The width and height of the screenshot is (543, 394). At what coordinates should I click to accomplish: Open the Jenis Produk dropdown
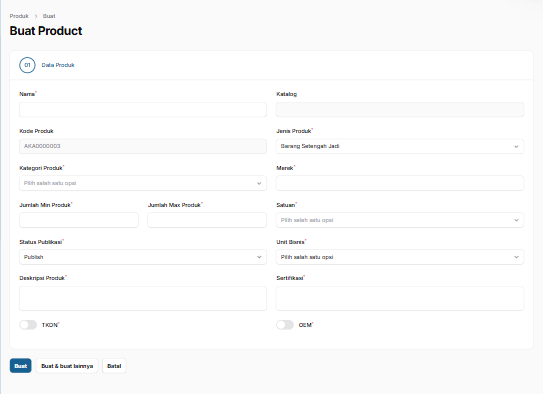(400, 146)
